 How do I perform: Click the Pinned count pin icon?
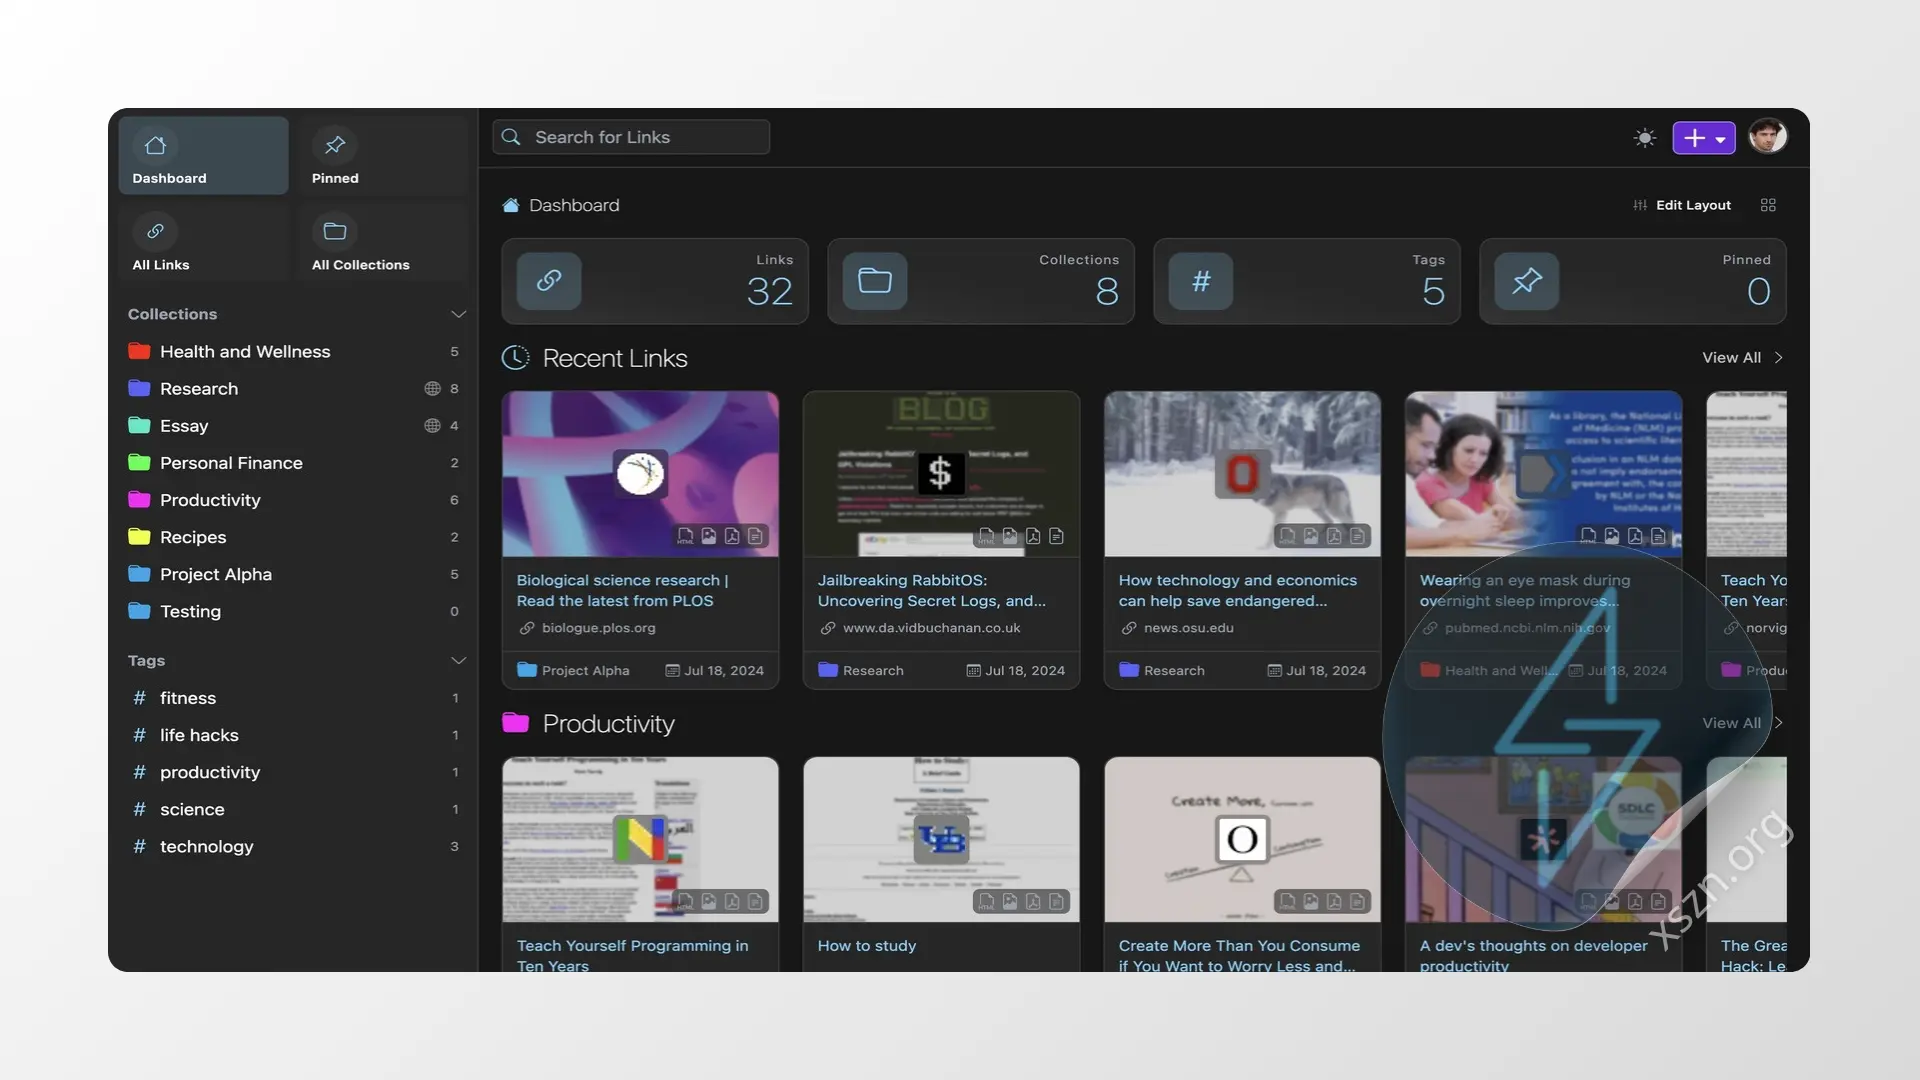point(1527,281)
